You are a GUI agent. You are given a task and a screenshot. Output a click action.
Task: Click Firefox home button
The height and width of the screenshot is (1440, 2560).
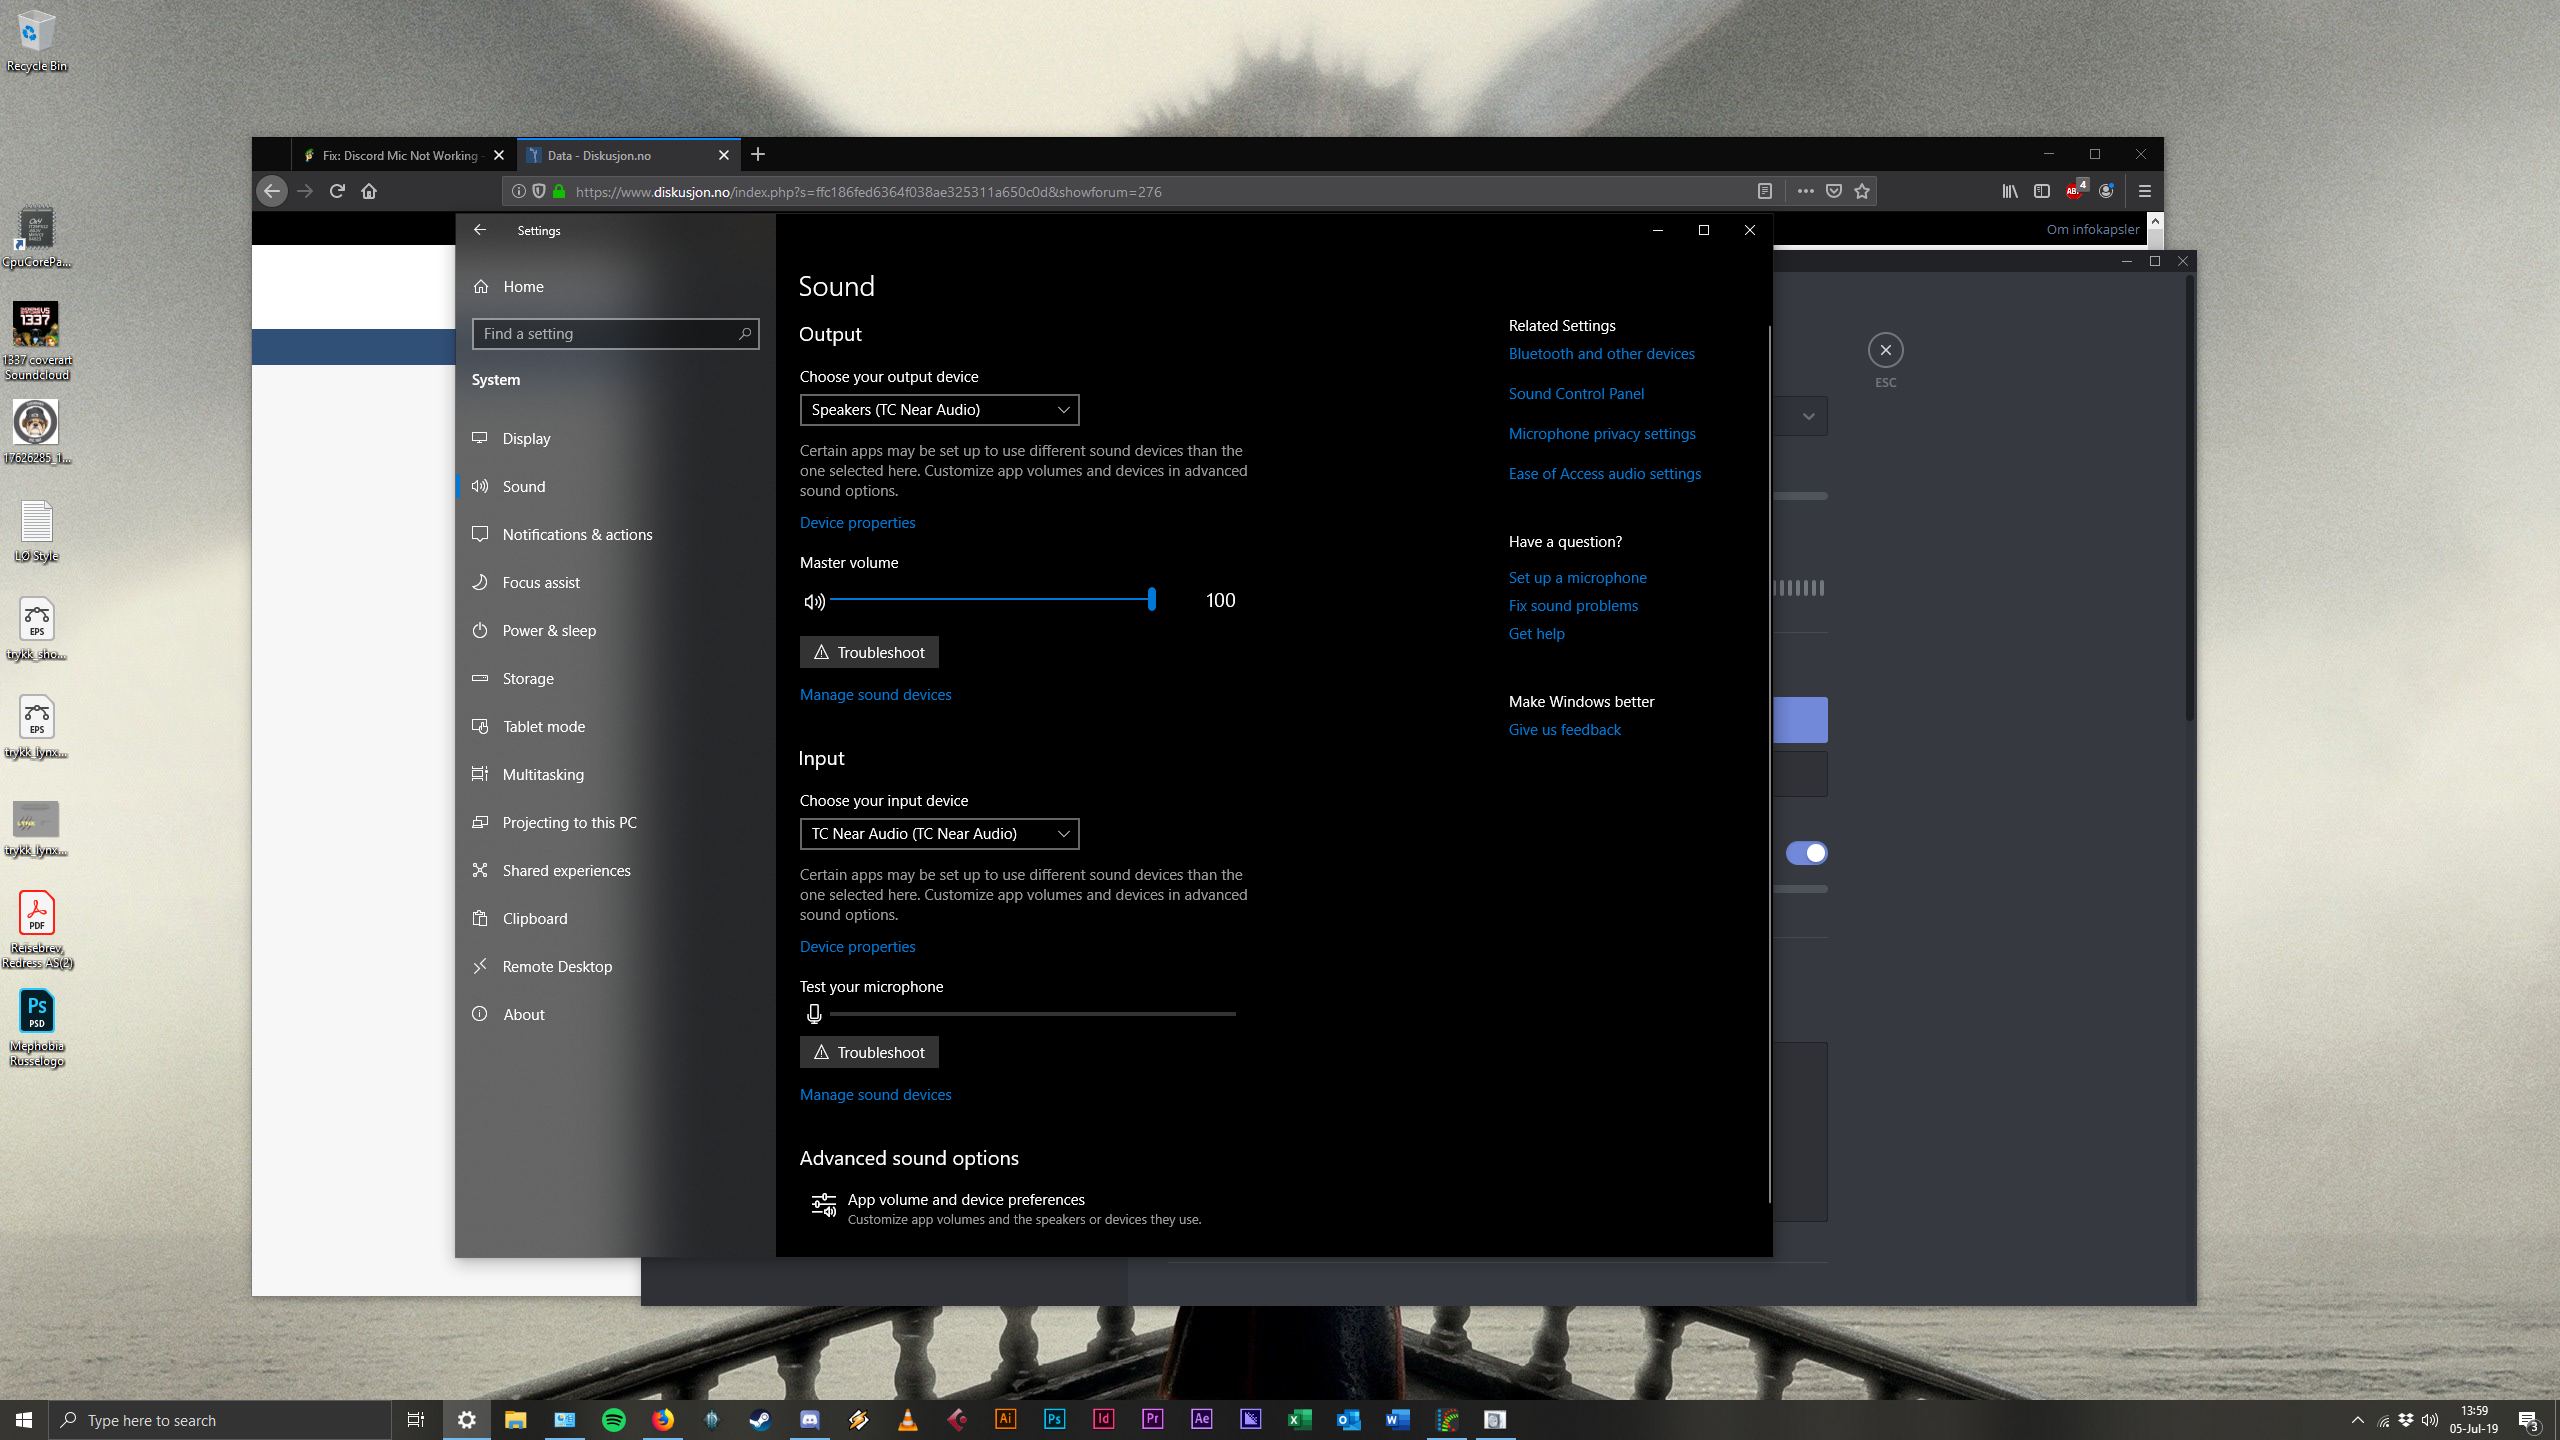click(369, 191)
